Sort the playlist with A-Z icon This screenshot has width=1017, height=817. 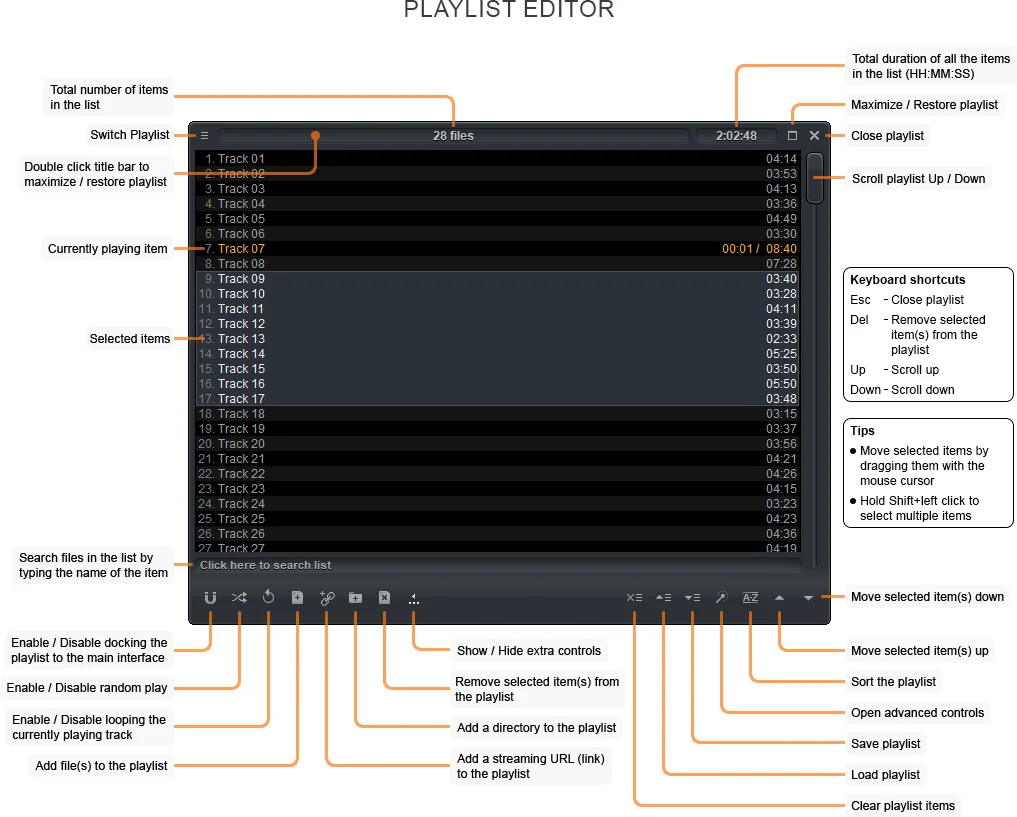750,598
